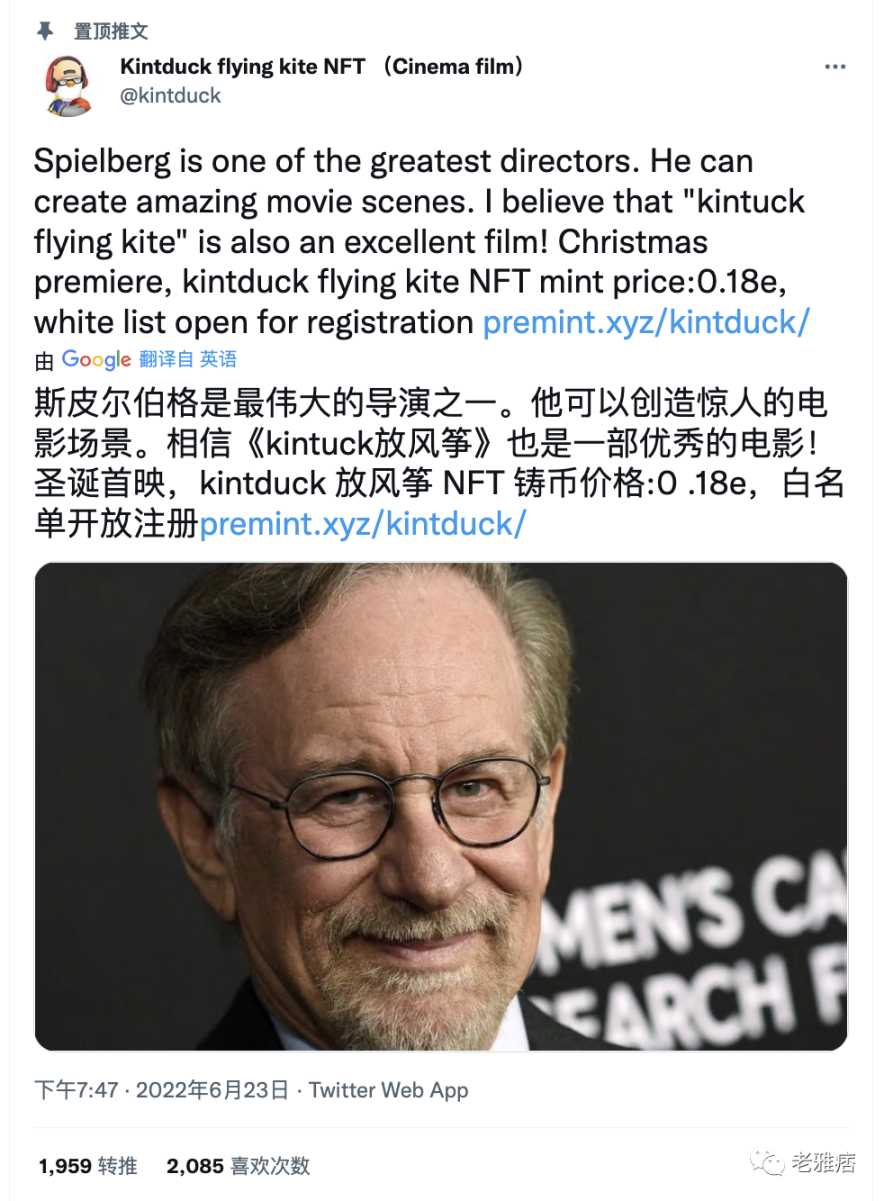This screenshot has height=1201, width=884.
Task: View the 1,959 转推 retweets list
Action: pyautogui.click(x=88, y=1166)
